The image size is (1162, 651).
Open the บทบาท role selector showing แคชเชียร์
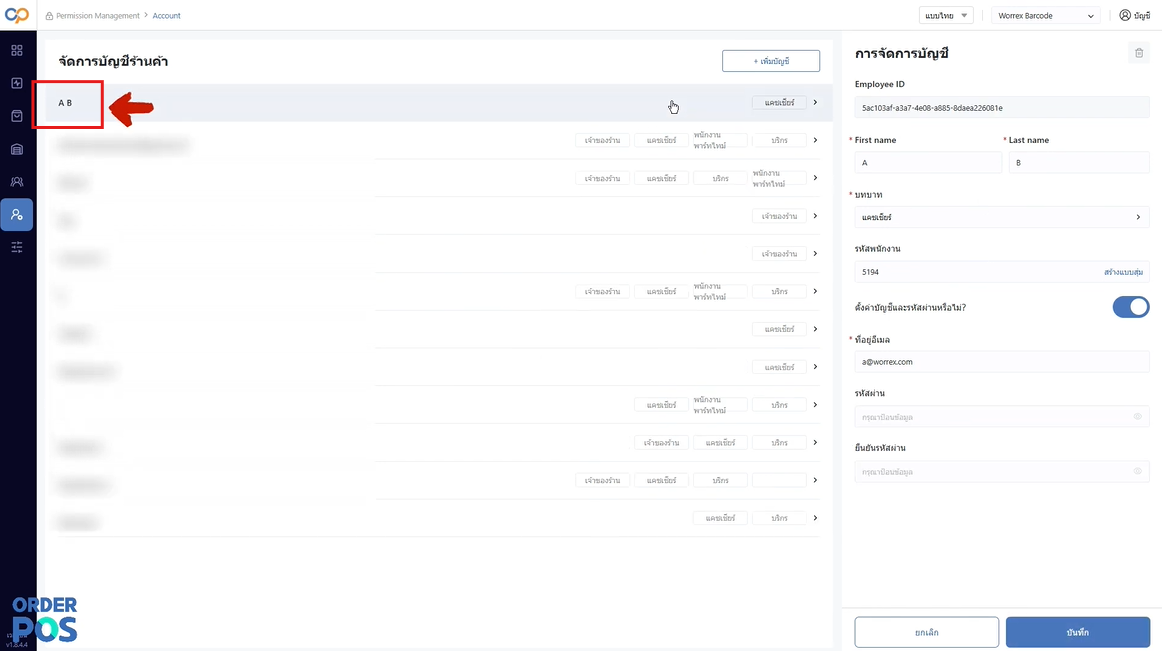1002,217
